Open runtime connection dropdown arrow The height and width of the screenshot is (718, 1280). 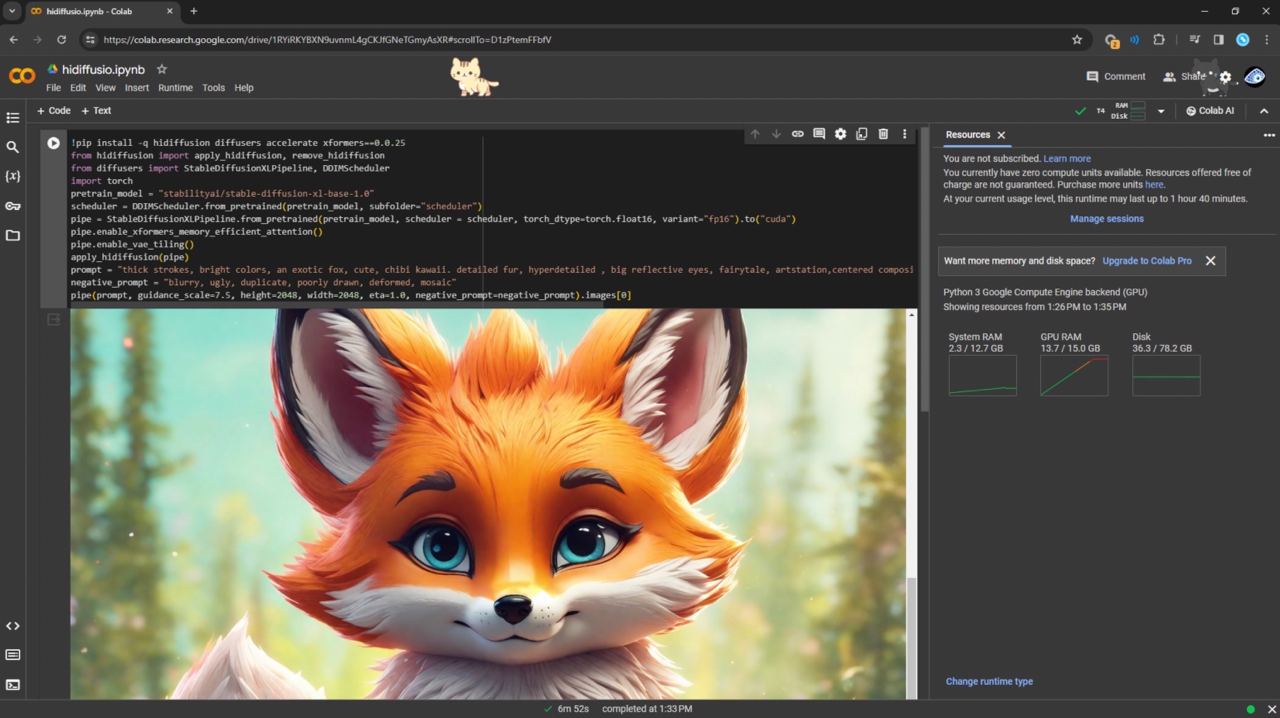pyautogui.click(x=1161, y=111)
